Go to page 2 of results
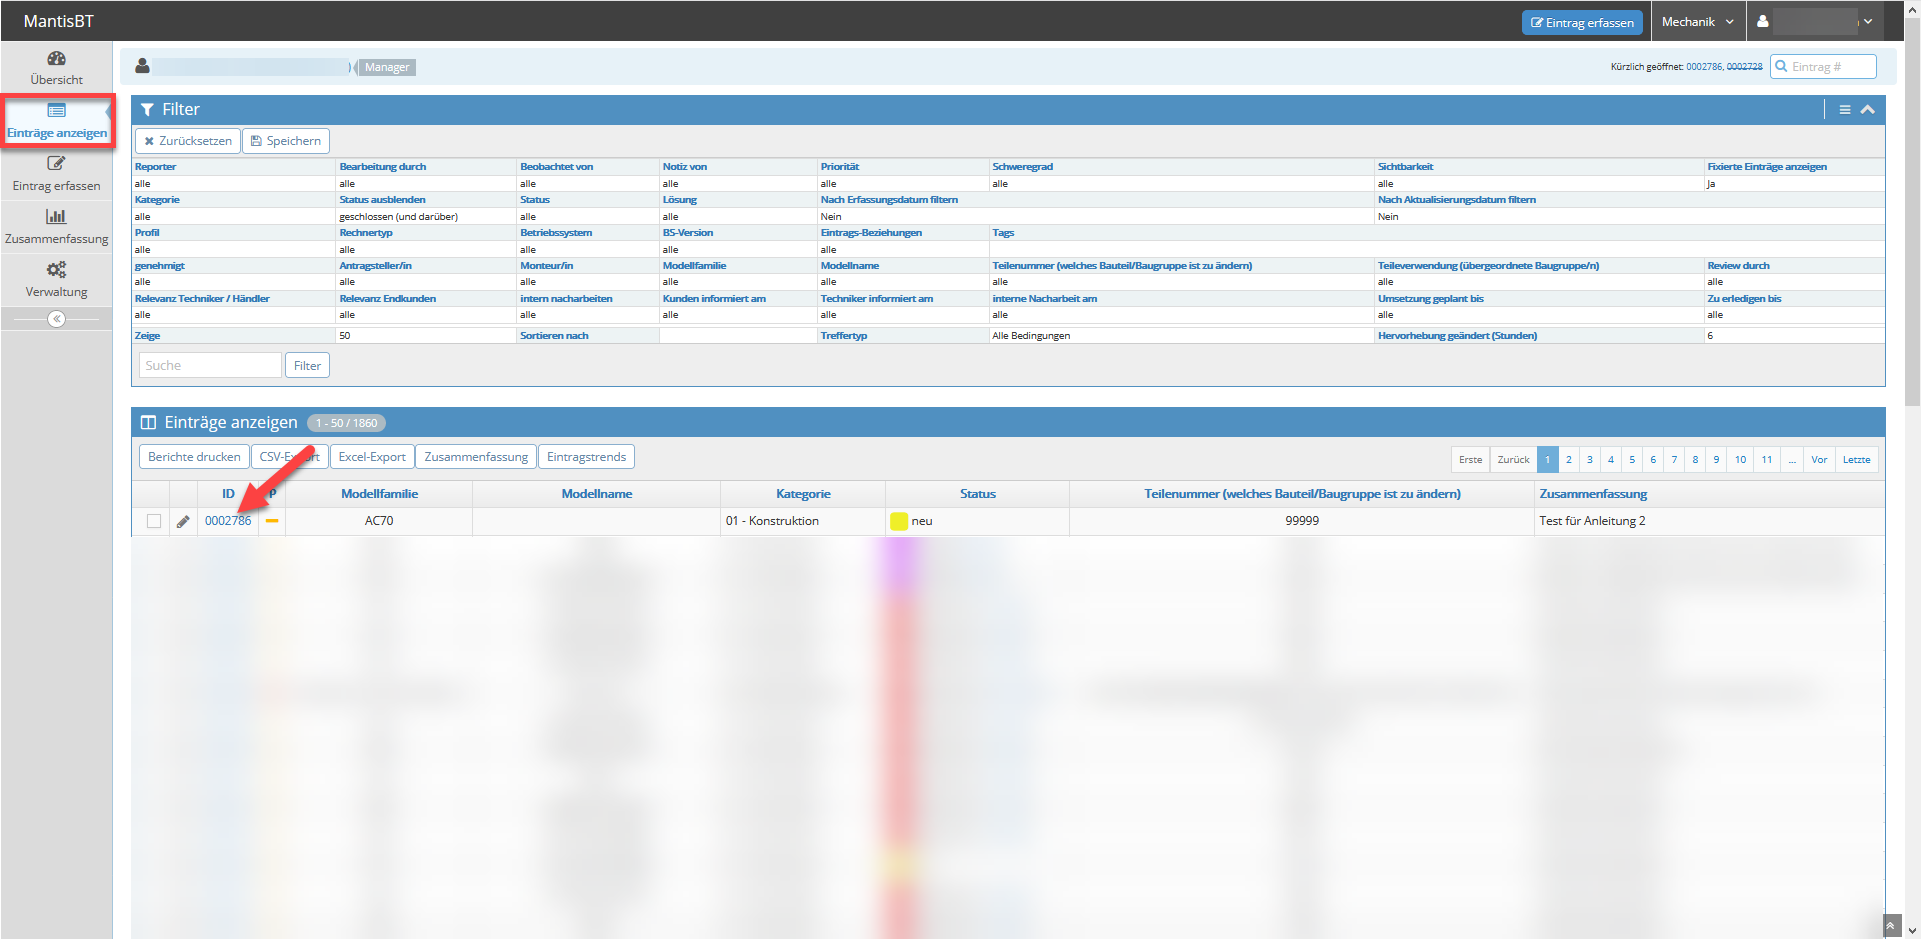This screenshot has height=939, width=1921. (x=1569, y=460)
